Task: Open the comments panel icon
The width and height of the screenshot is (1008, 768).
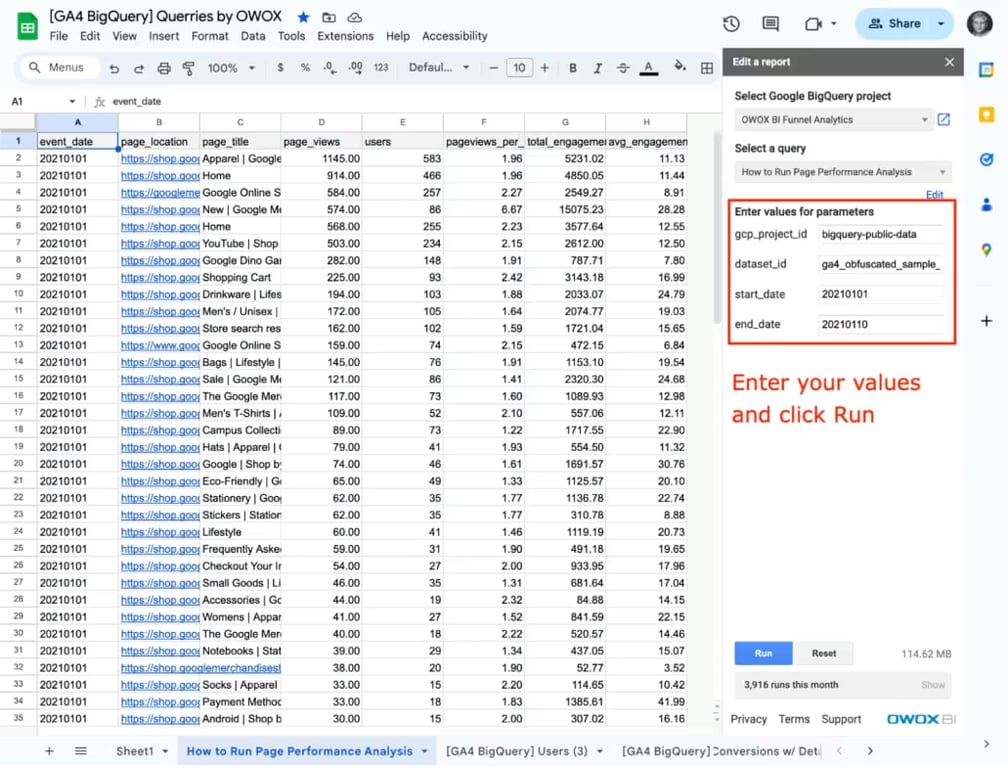Action: point(770,24)
